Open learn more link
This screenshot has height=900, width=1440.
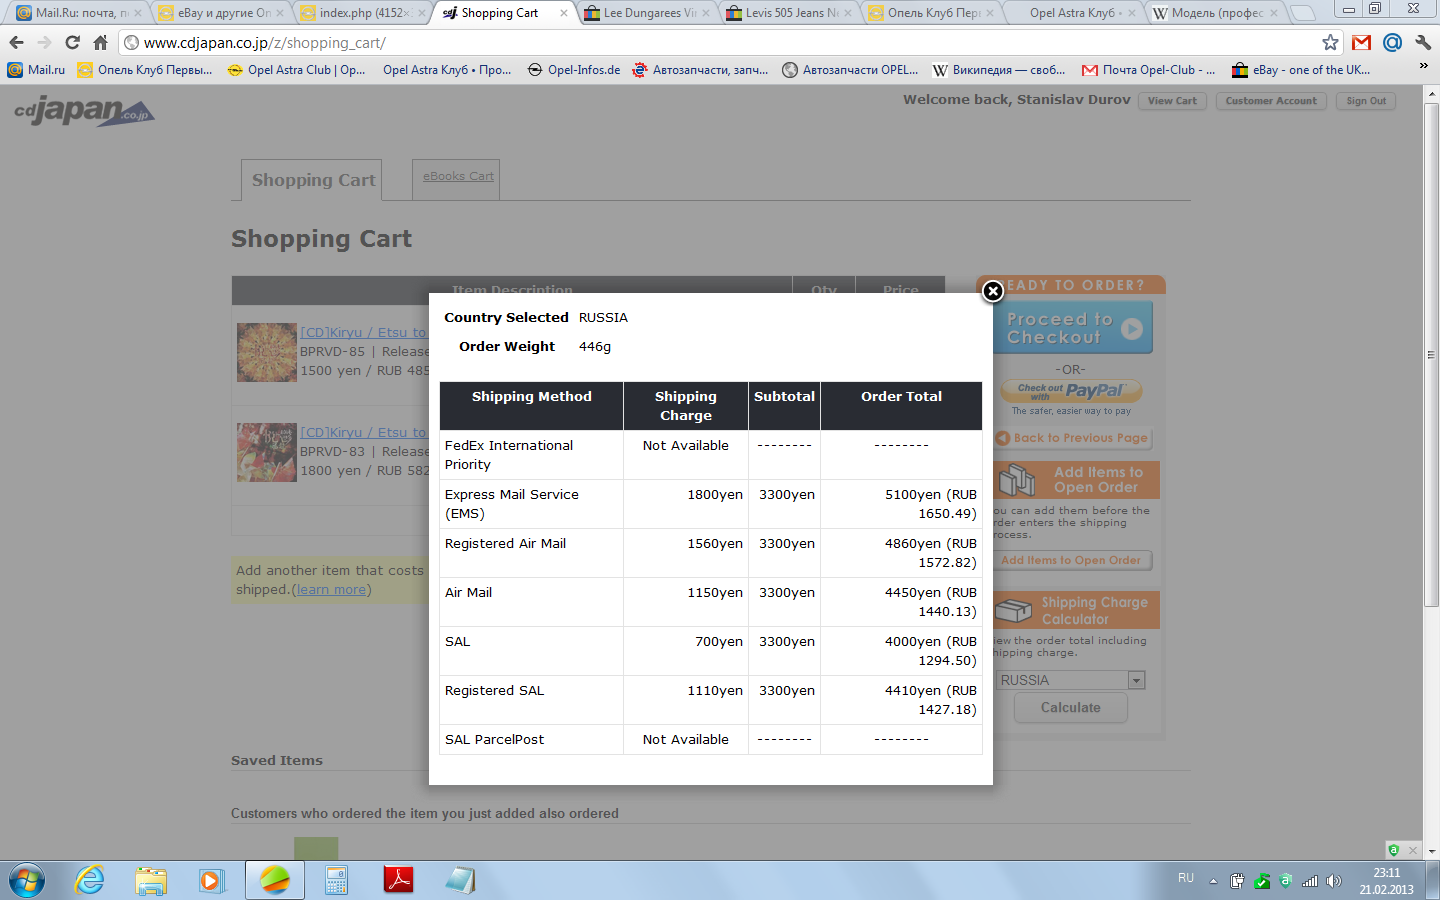point(333,590)
